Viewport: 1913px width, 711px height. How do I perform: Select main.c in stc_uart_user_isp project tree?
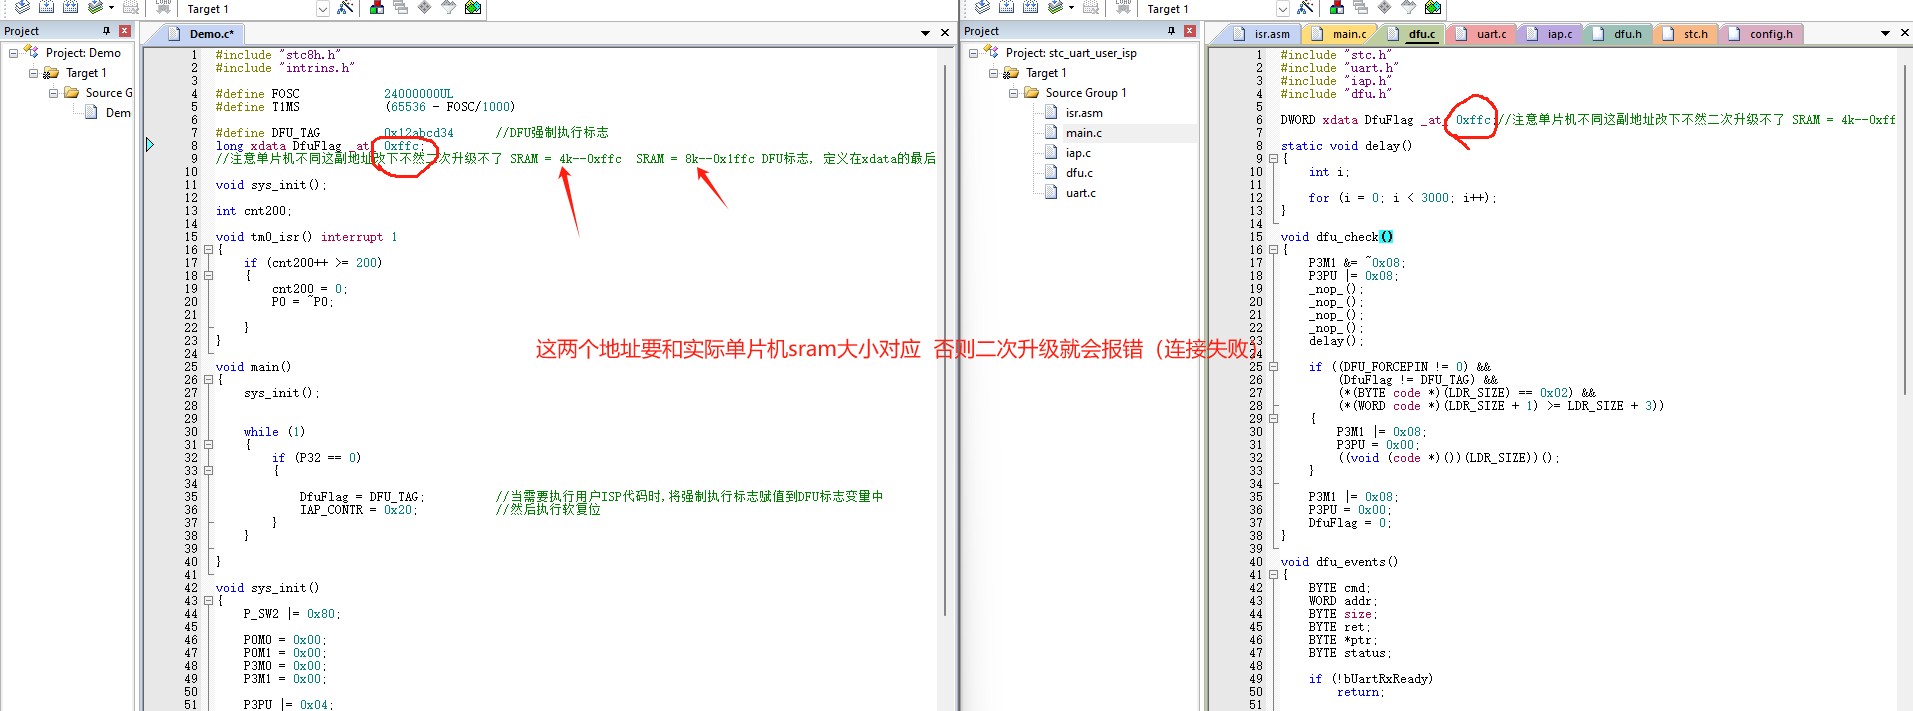point(1084,133)
